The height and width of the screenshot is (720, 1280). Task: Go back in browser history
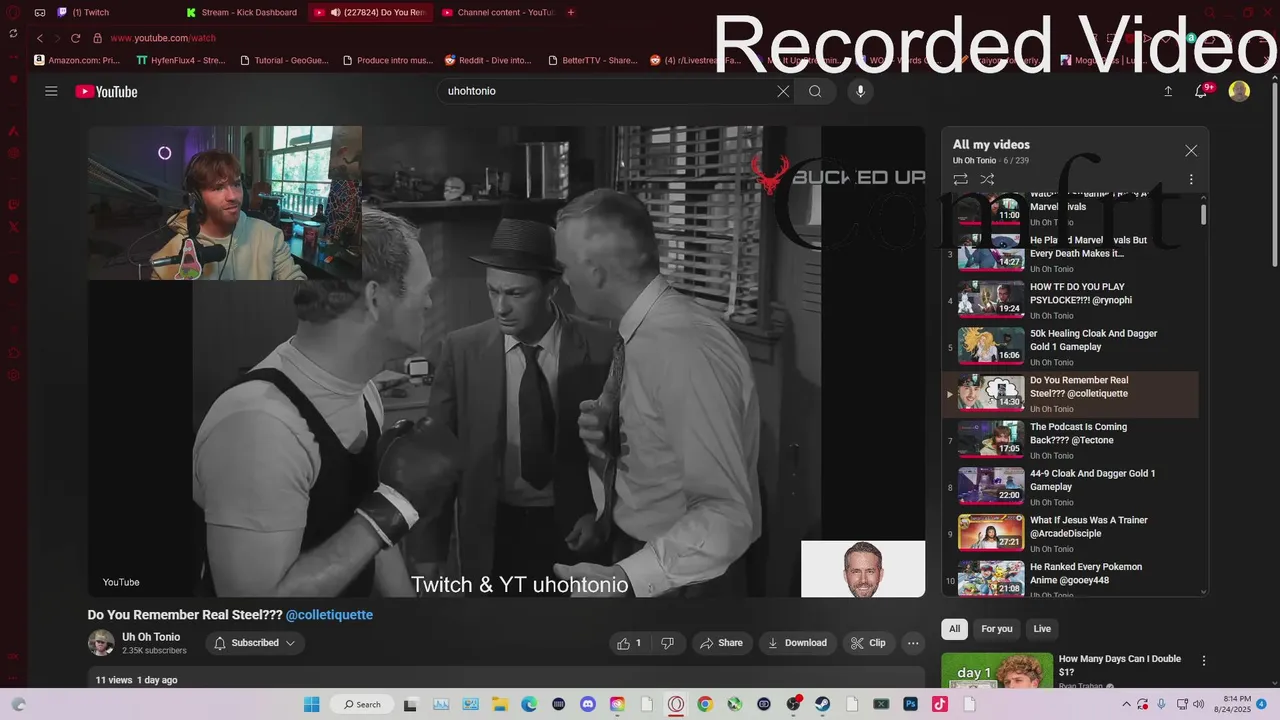tap(40, 38)
